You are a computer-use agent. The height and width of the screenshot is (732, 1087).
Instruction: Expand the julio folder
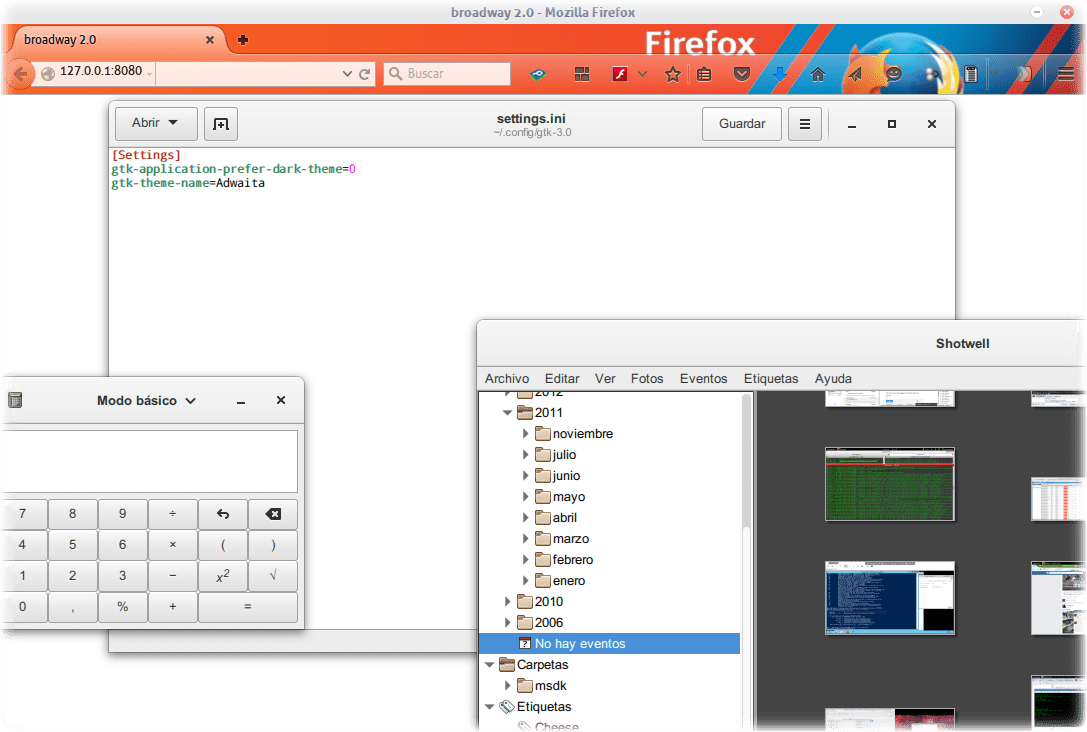[525, 455]
